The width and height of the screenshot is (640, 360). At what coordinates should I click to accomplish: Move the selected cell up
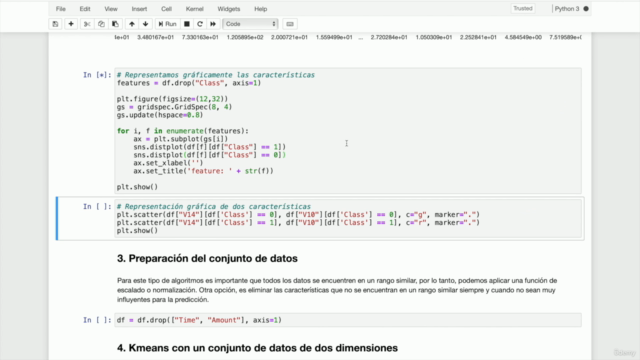pos(131,24)
